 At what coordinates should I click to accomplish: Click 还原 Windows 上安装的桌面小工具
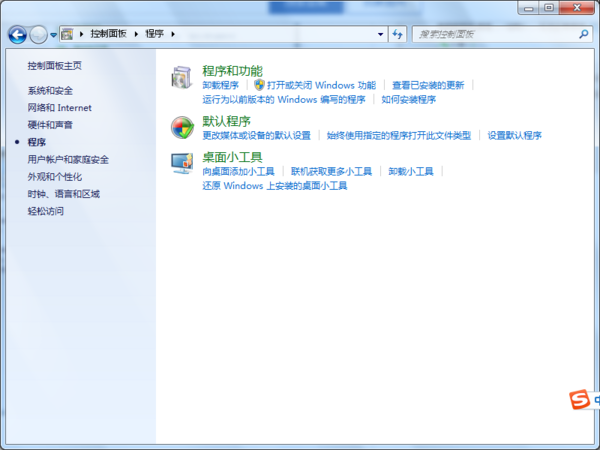coord(275,186)
